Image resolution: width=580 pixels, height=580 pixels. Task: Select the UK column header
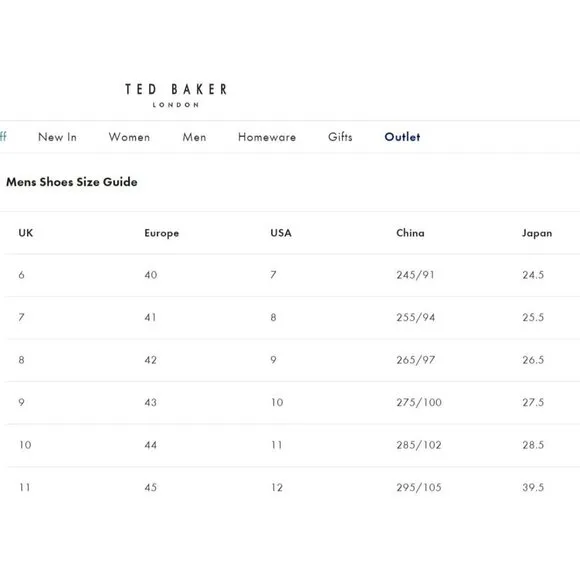[26, 233]
